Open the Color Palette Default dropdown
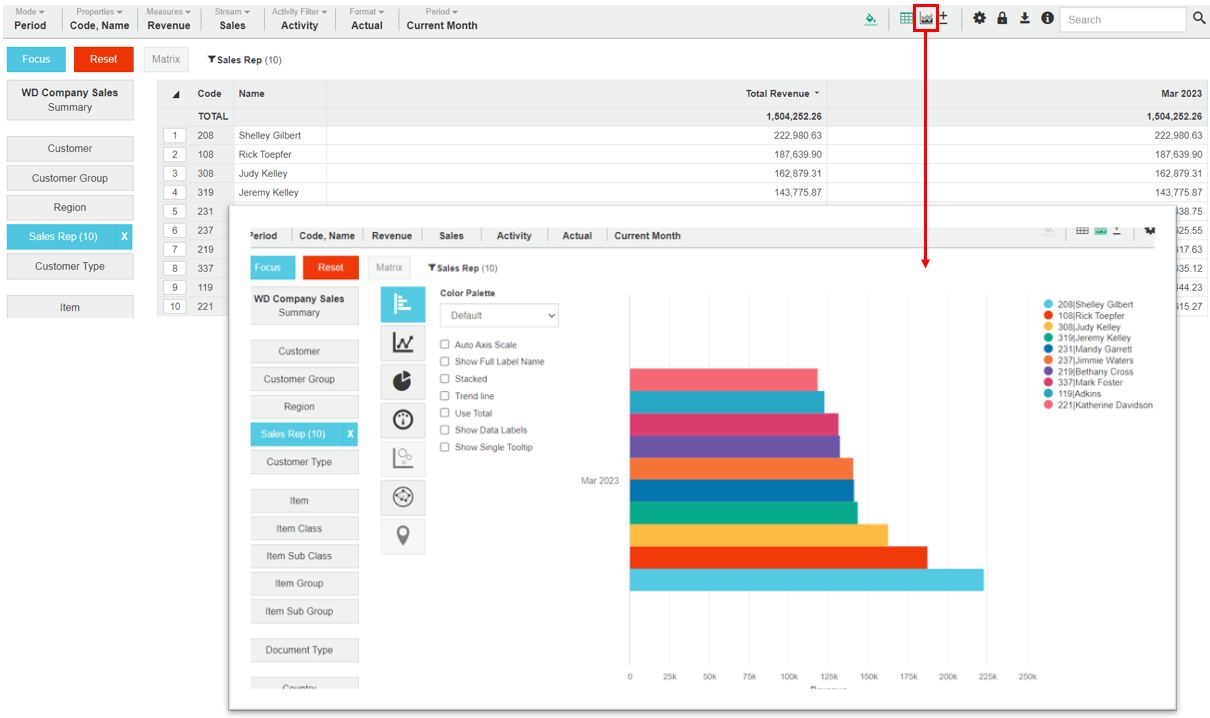The image size is (1210, 718). pyautogui.click(x=499, y=315)
